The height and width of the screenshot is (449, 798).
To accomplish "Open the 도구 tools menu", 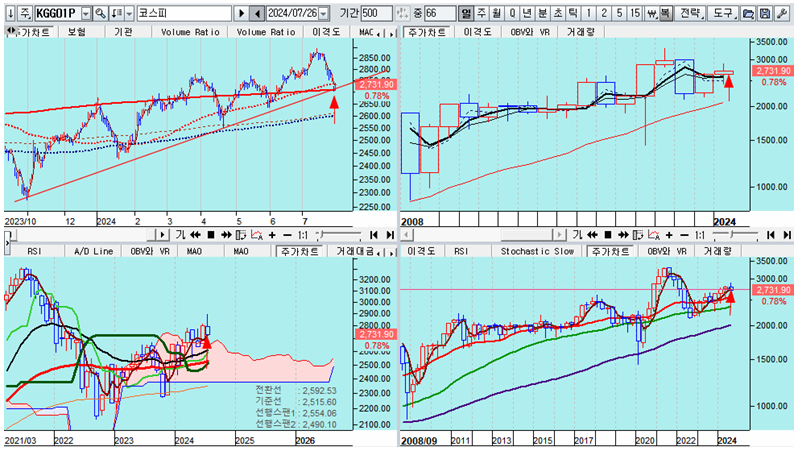I will (x=722, y=13).
